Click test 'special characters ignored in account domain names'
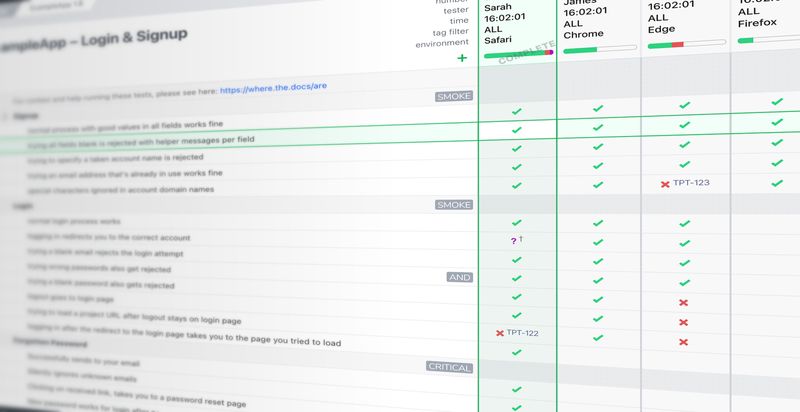 point(120,190)
